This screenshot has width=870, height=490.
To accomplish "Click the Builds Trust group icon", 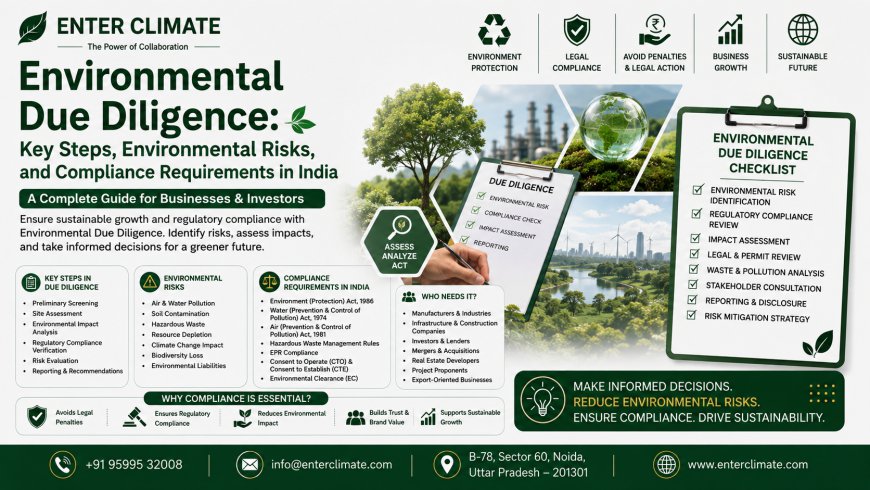I will coord(355,418).
